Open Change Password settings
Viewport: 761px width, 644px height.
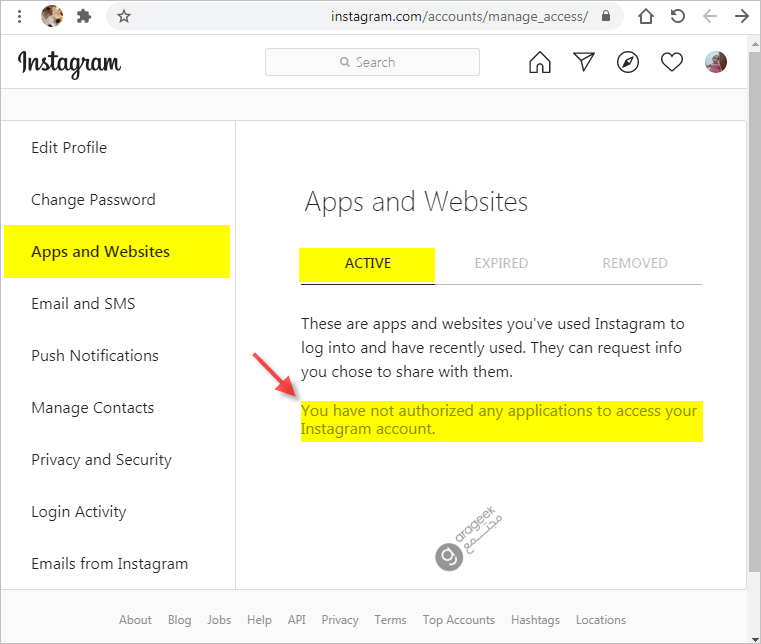click(x=93, y=199)
